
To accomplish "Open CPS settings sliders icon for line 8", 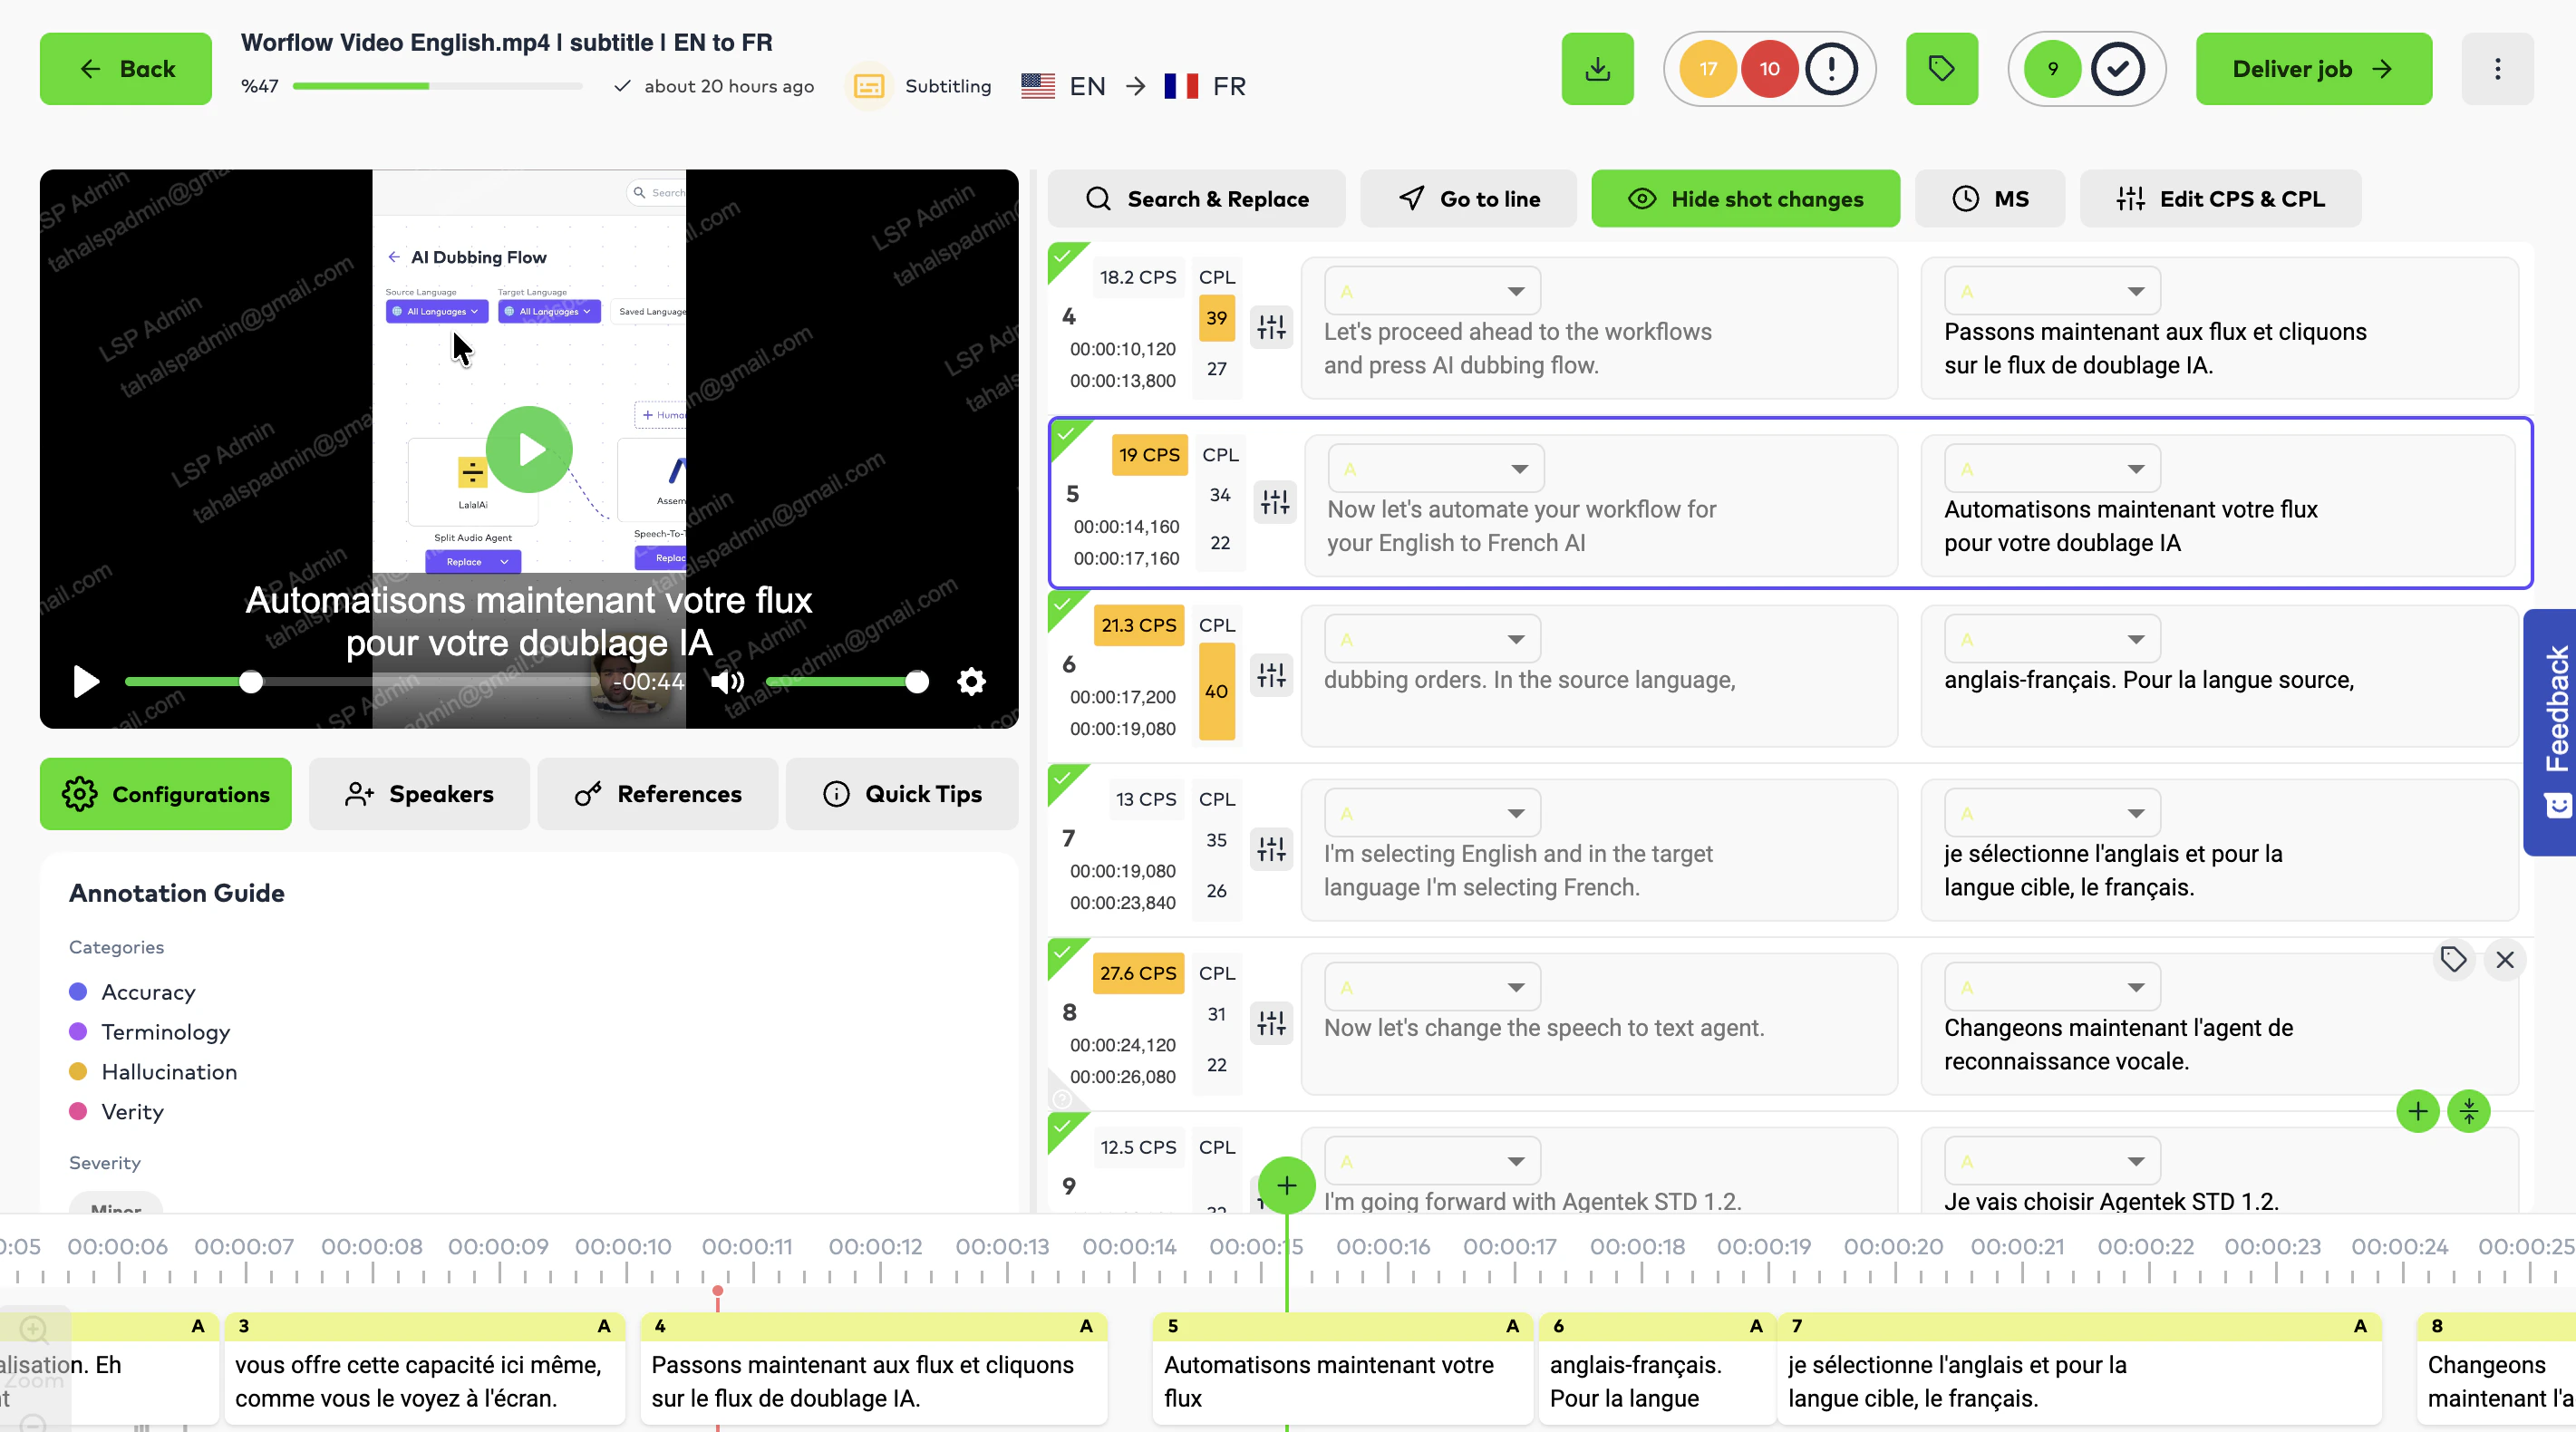I will pyautogui.click(x=1271, y=1023).
